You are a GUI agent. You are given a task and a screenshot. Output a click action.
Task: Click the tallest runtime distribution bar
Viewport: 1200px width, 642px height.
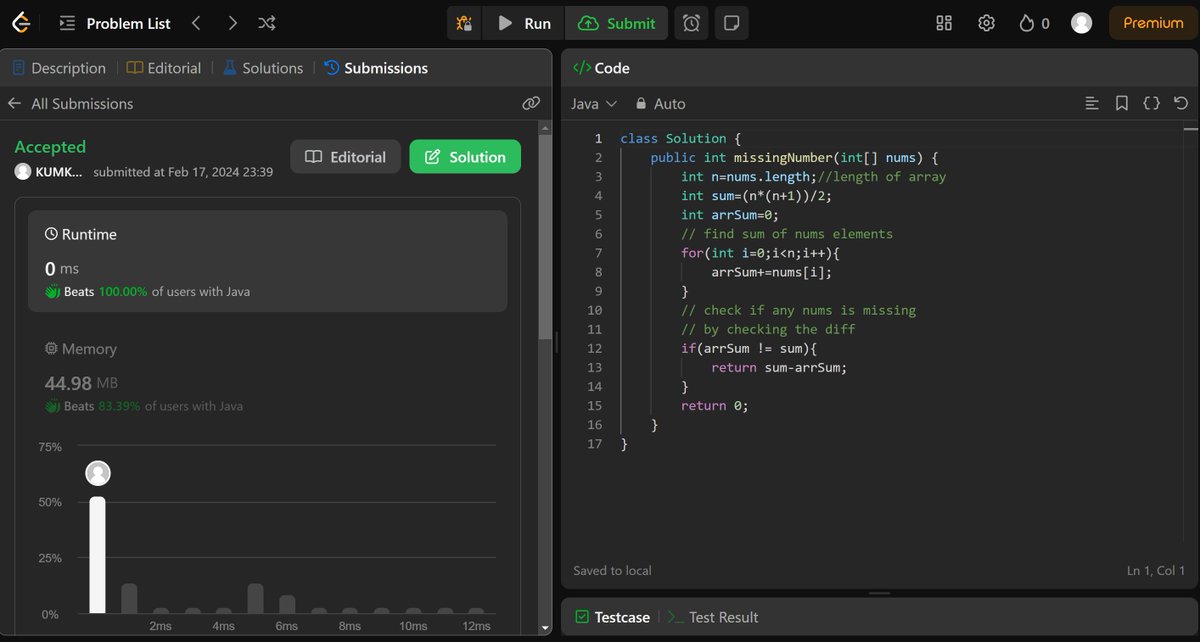tap(97, 555)
